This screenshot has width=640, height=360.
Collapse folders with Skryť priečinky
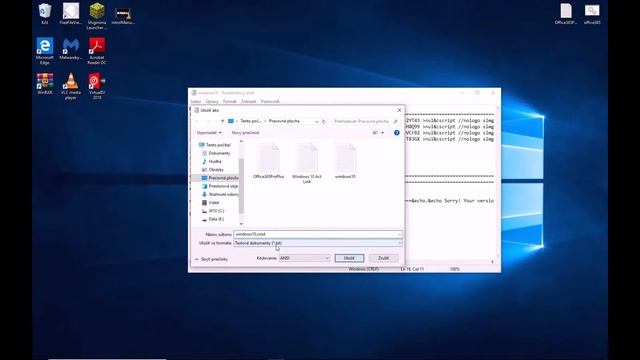point(211,259)
